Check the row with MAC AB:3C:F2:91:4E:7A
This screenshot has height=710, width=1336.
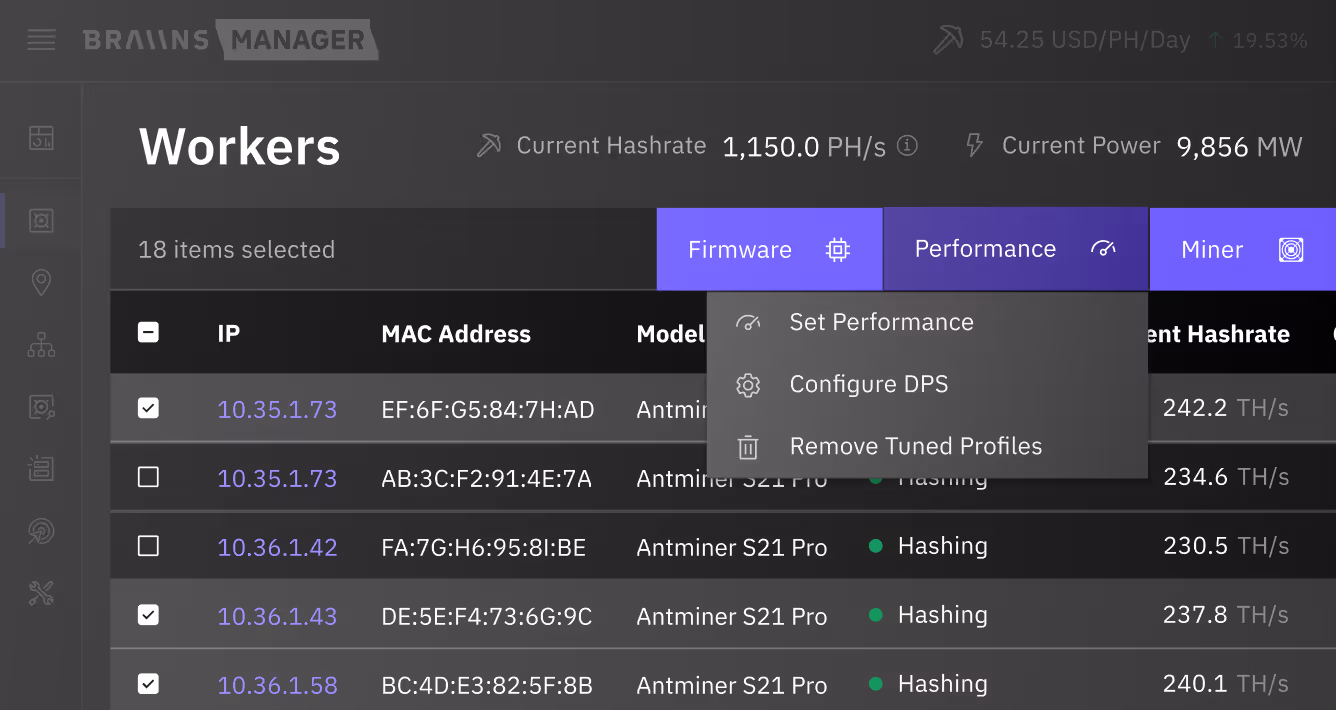pyautogui.click(x=148, y=477)
